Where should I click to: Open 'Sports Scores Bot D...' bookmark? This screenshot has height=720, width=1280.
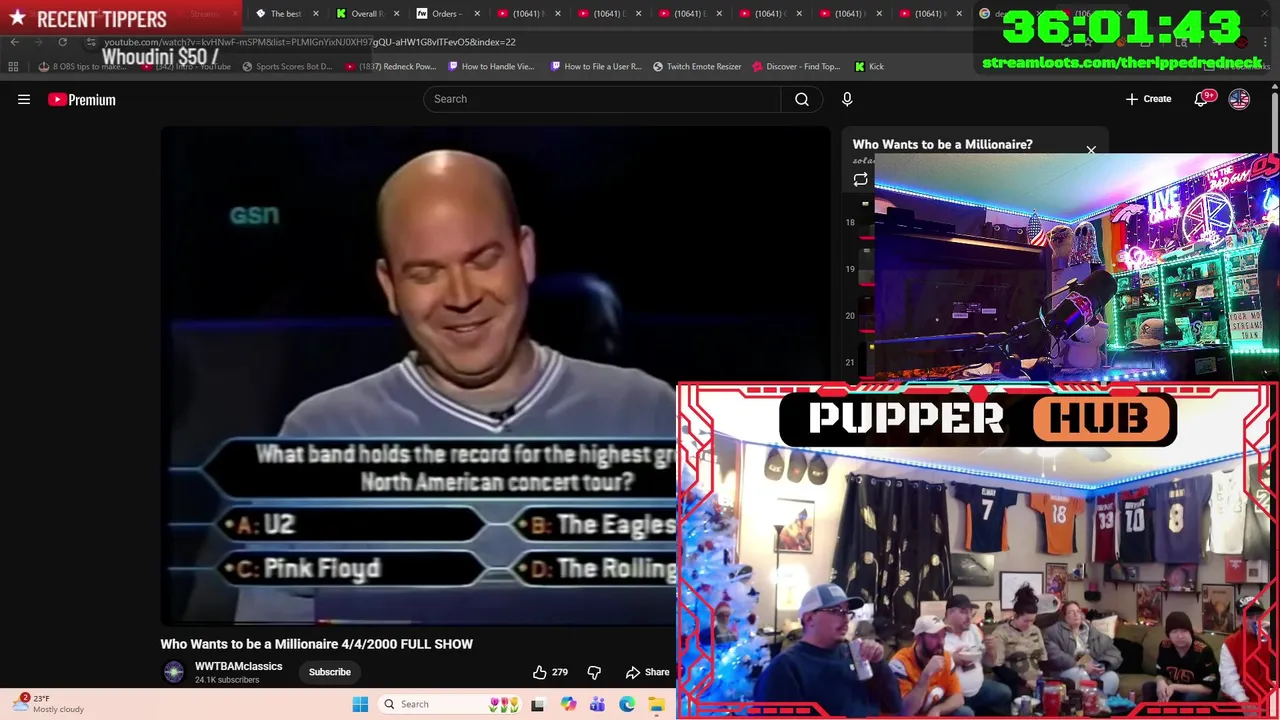coord(286,66)
